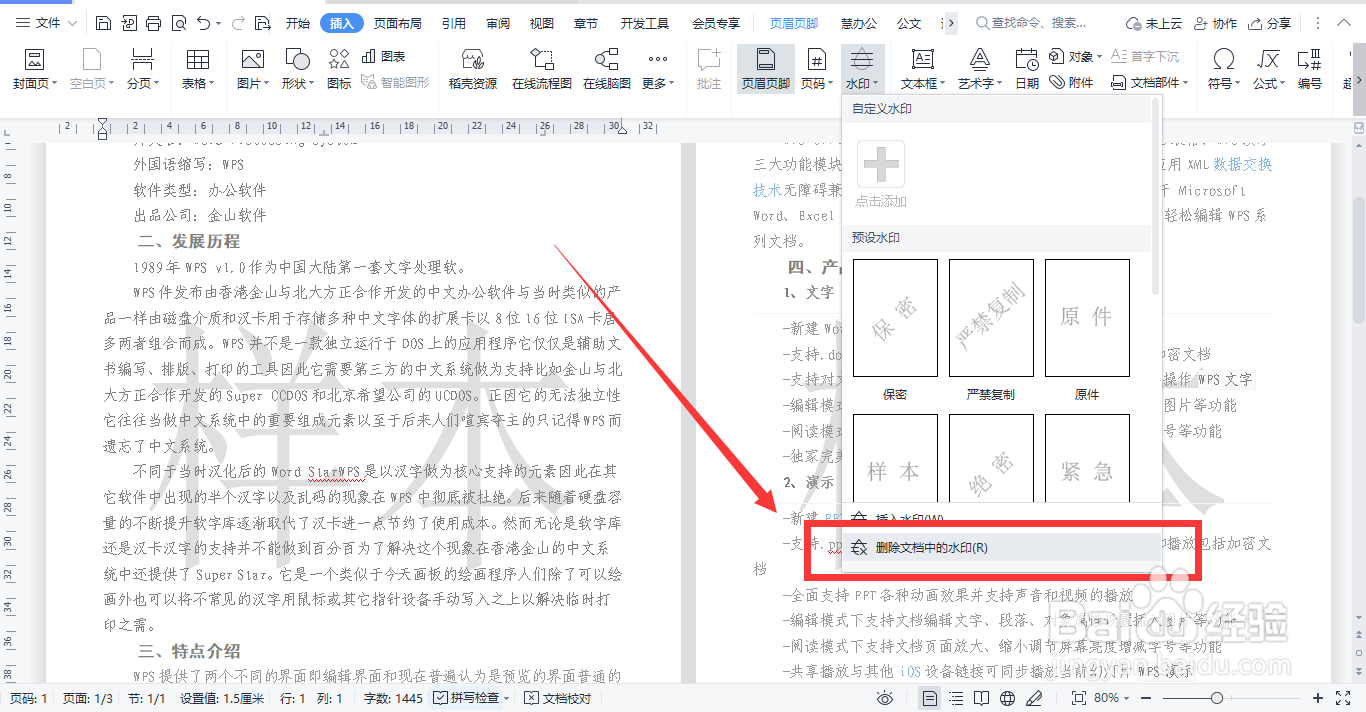Toggle eye protection mode icon in status bar
The height and width of the screenshot is (712, 1366).
point(885,698)
